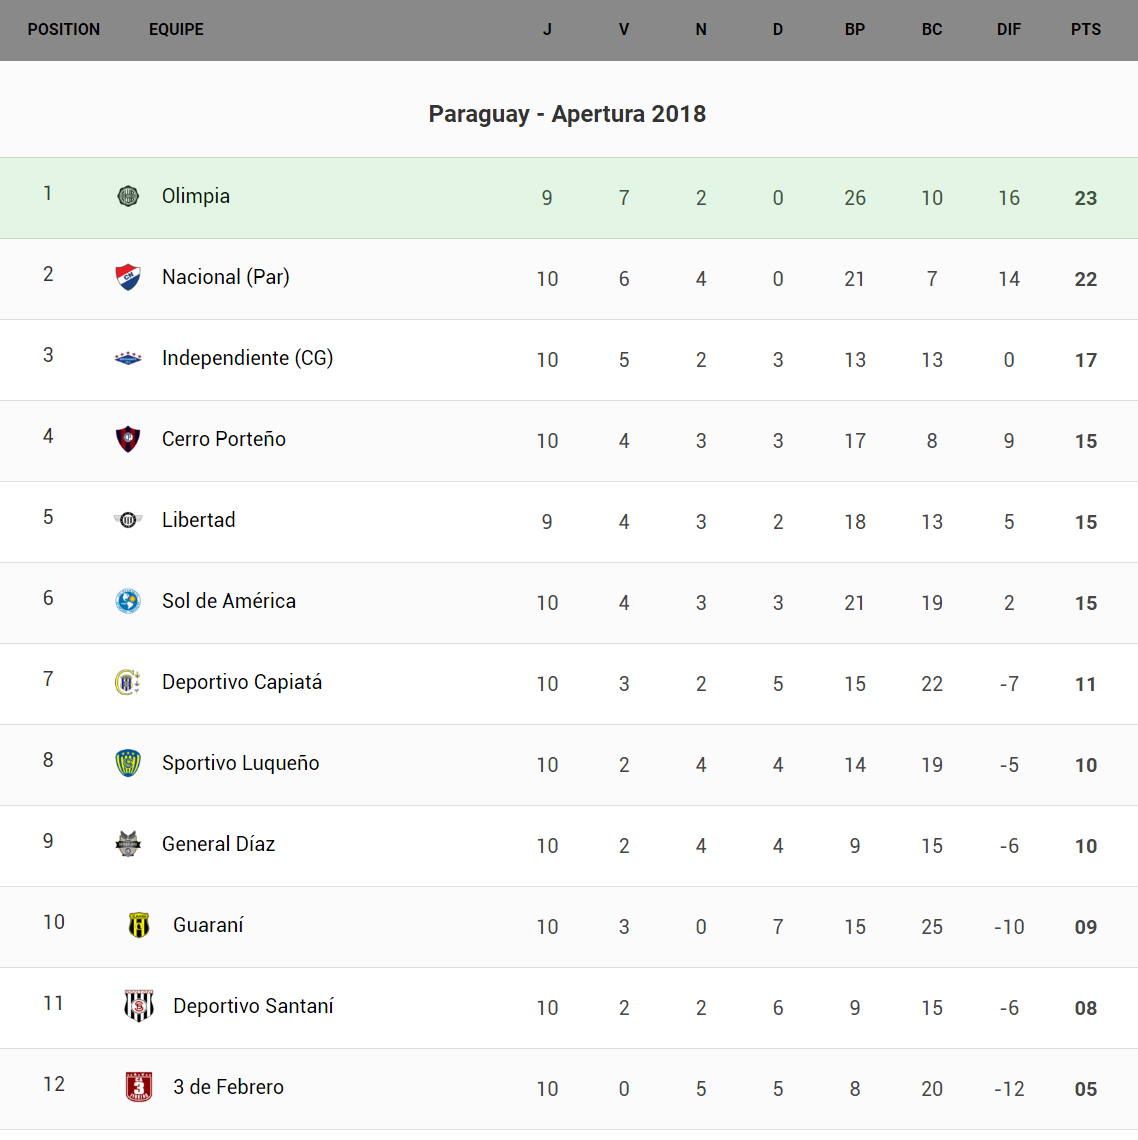Click the Olimpia club crest icon
Image resolution: width=1138 pixels, height=1140 pixels.
click(128, 196)
